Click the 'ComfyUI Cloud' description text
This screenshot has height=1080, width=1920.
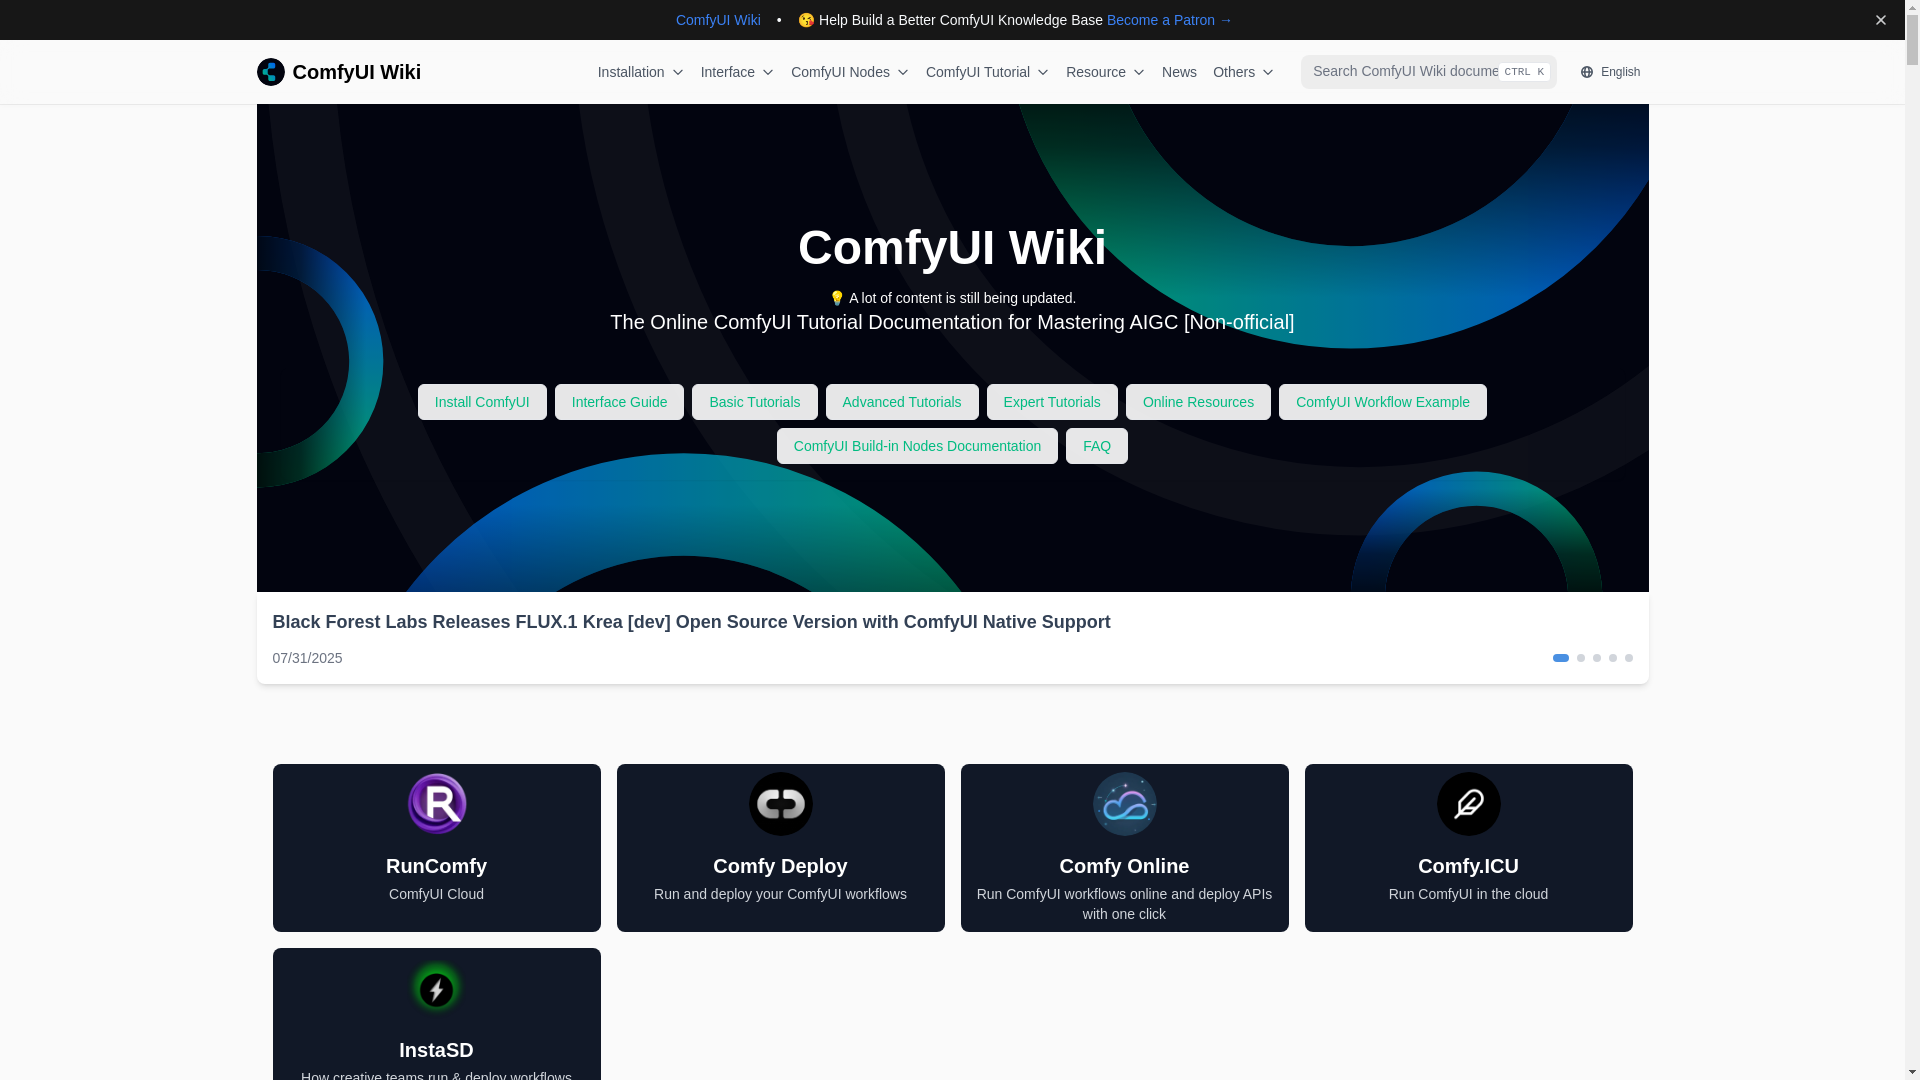pyautogui.click(x=436, y=894)
